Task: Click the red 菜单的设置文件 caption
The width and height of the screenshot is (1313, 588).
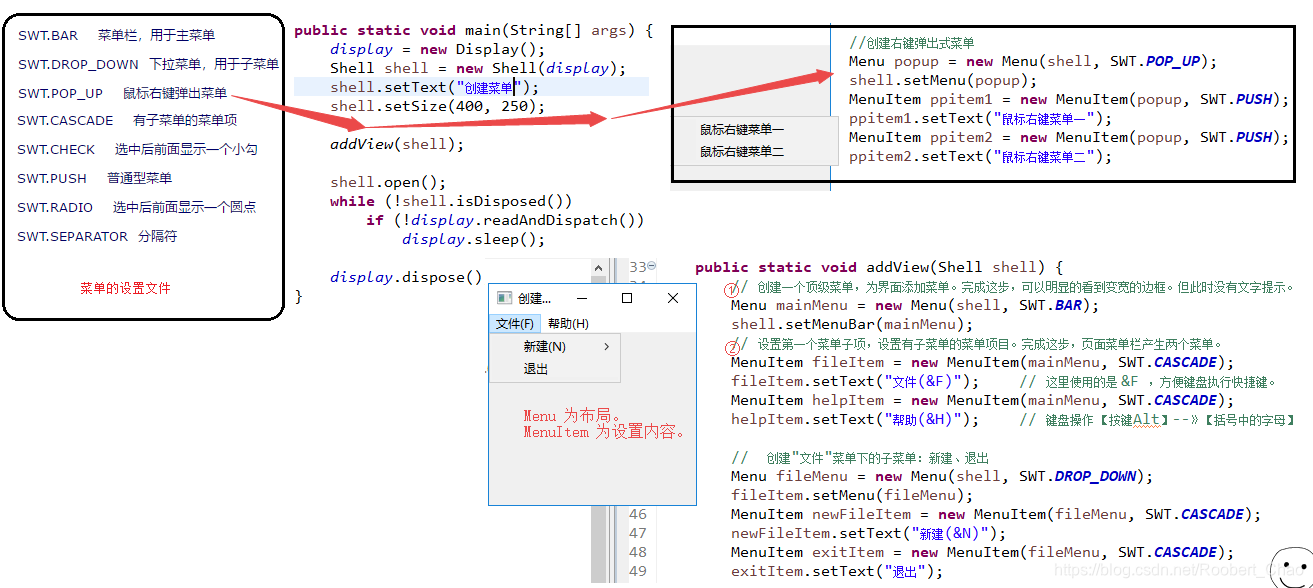Action: coord(125,288)
